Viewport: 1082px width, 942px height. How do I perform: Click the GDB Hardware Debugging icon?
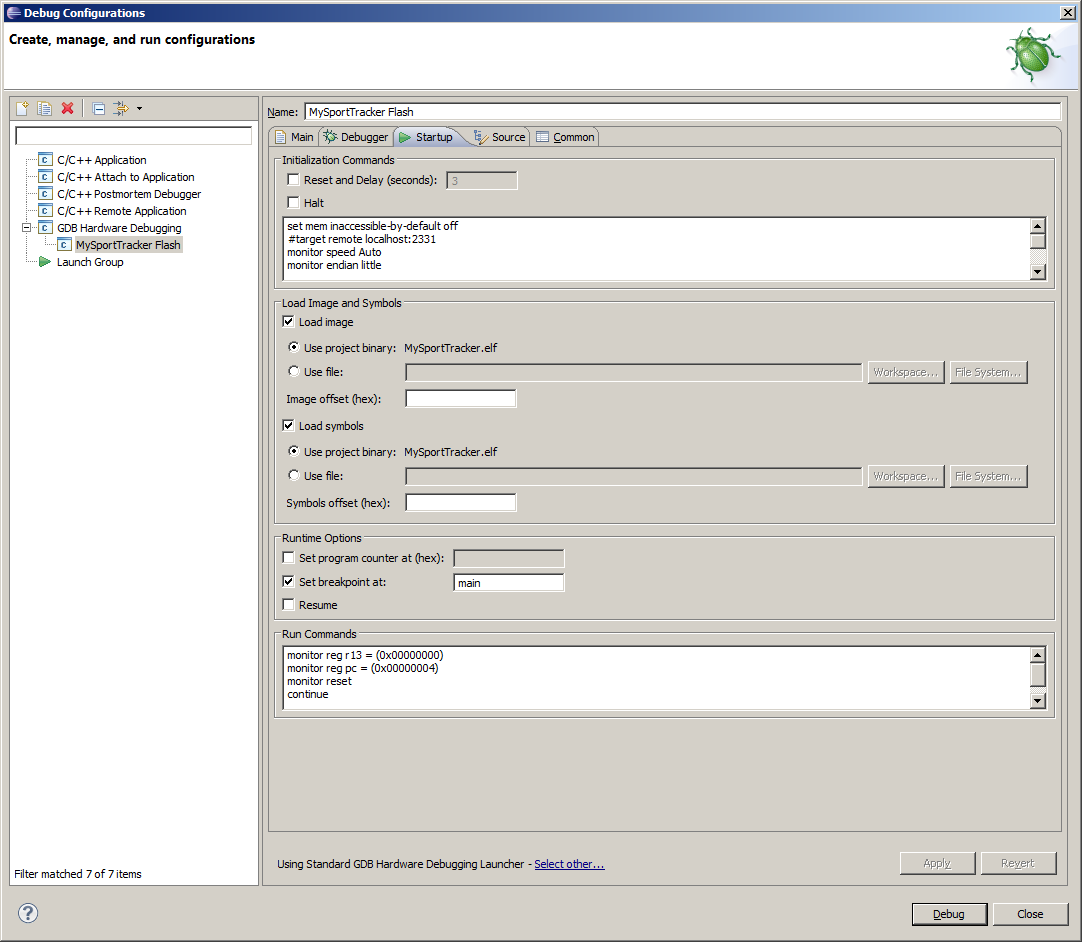[46, 228]
